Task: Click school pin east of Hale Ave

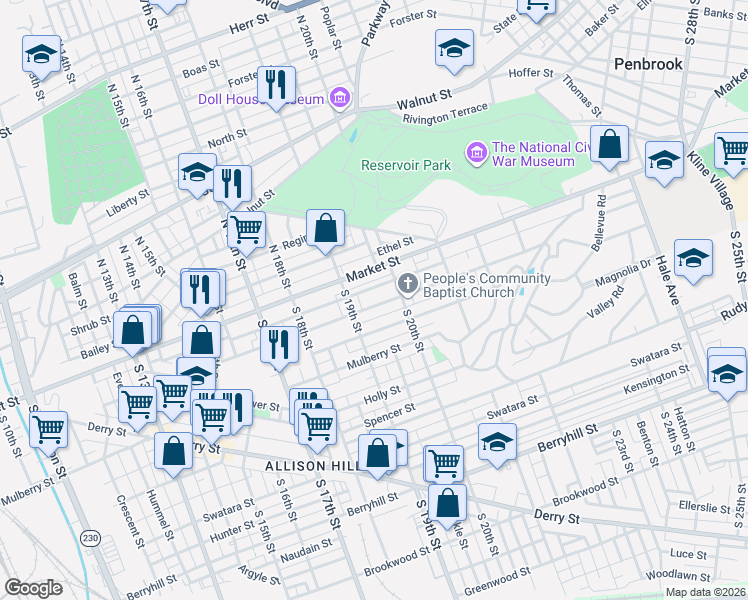Action: coord(694,262)
